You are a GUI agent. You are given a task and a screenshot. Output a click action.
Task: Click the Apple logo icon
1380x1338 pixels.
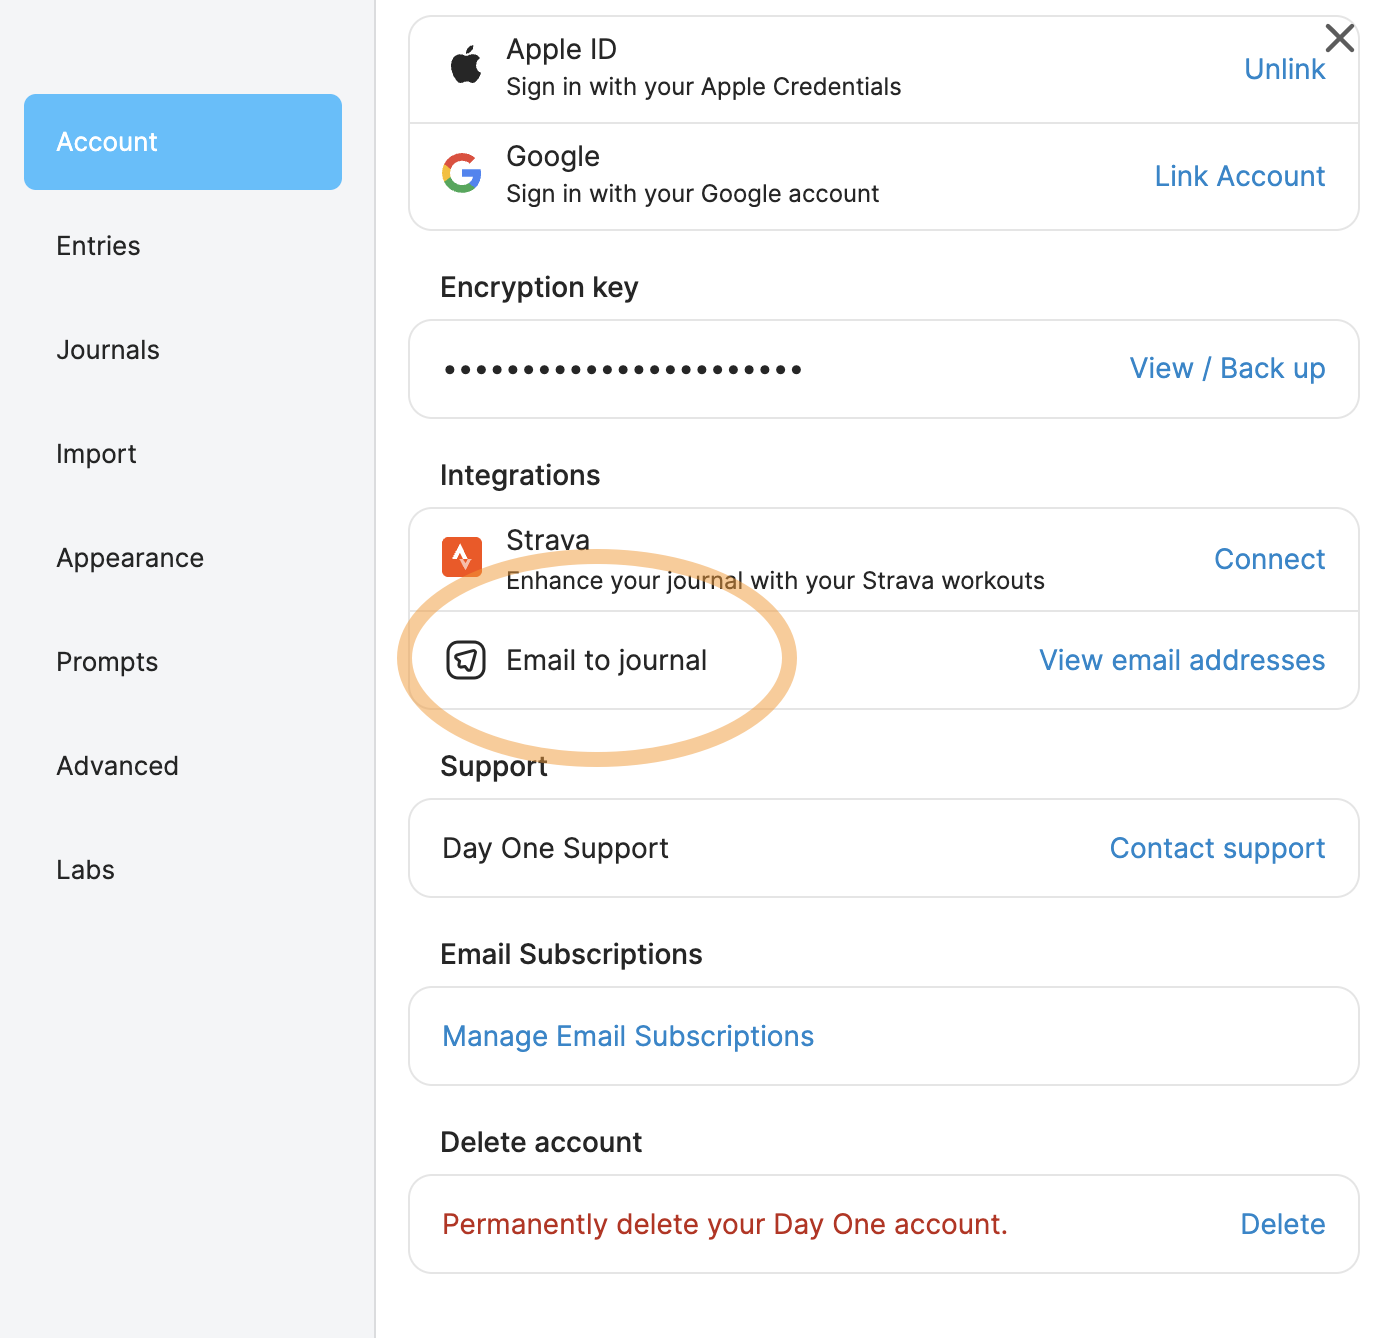[465, 66]
